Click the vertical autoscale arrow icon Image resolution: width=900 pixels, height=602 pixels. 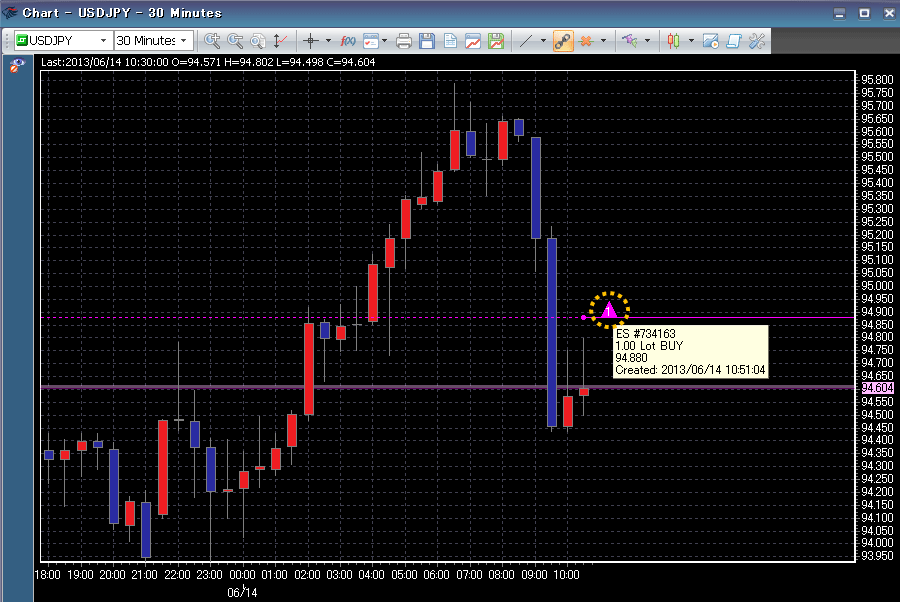coord(280,41)
